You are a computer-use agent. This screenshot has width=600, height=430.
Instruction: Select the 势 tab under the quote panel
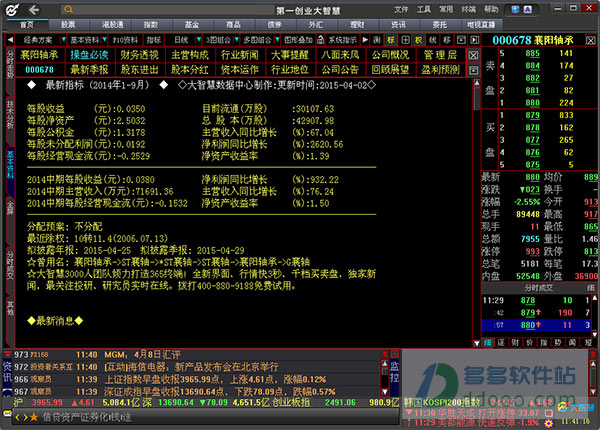(x=558, y=342)
